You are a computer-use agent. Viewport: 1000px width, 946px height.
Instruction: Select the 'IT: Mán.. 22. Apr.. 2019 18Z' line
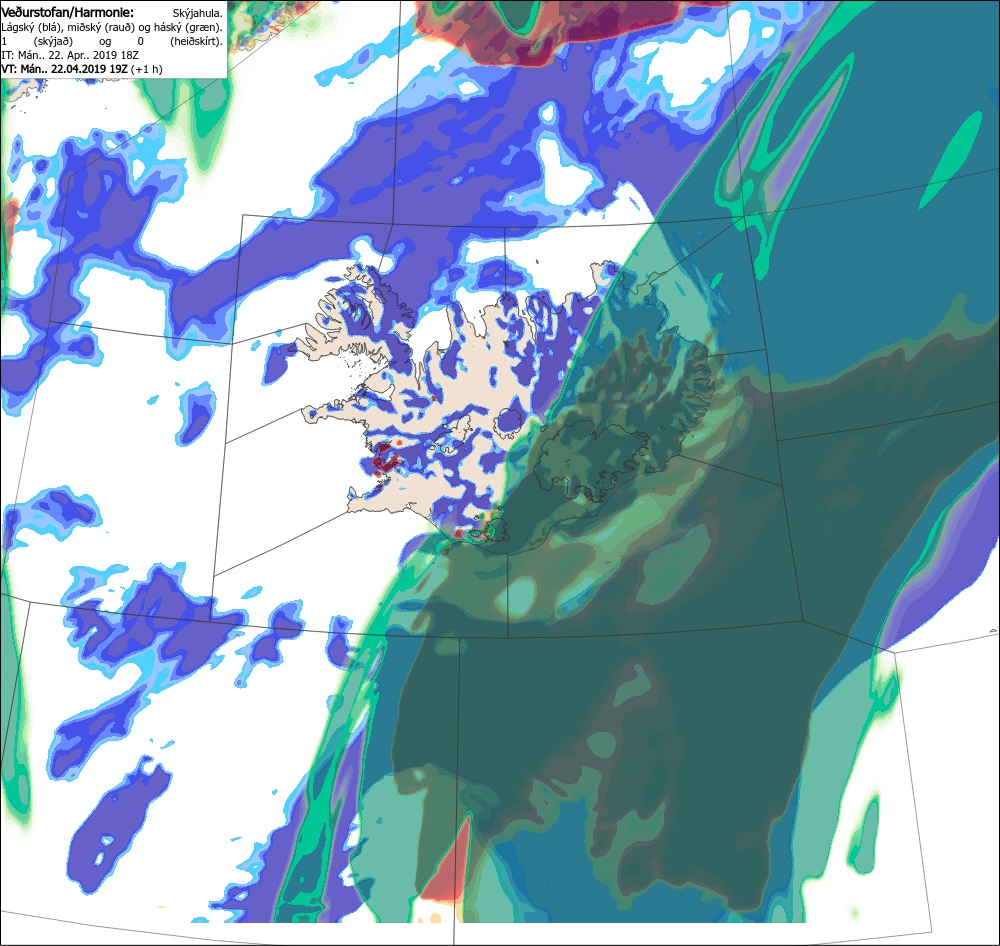[x=70, y=55]
